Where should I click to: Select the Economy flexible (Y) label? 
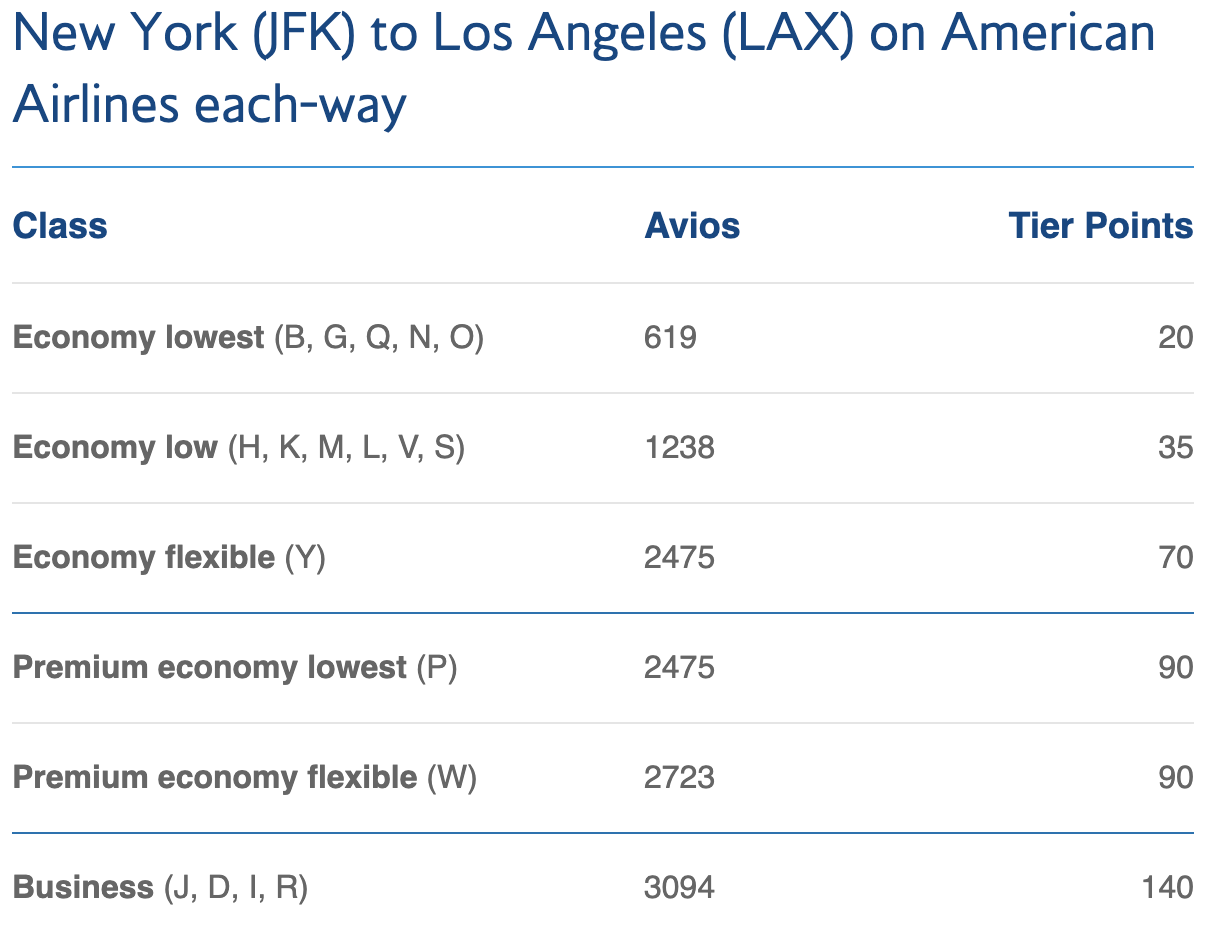169,557
